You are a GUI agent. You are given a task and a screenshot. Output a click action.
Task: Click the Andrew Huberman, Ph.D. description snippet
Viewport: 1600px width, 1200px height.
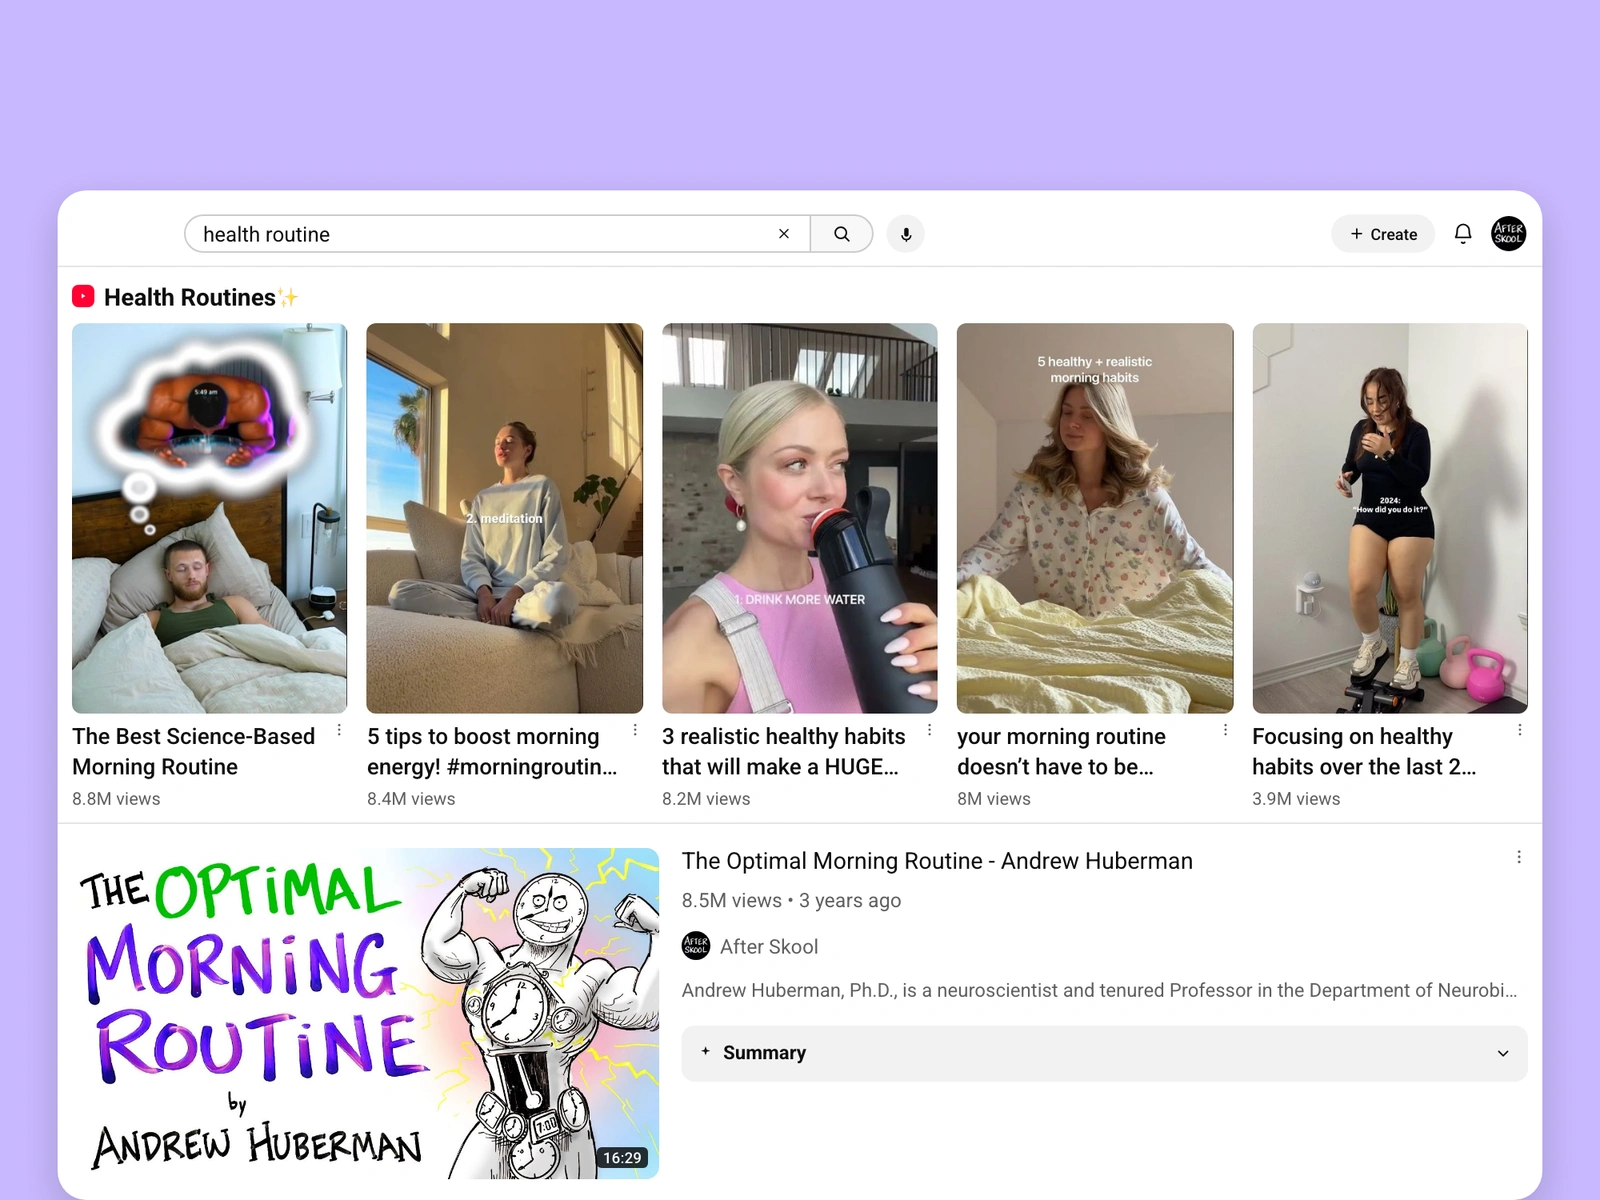(x=1099, y=990)
